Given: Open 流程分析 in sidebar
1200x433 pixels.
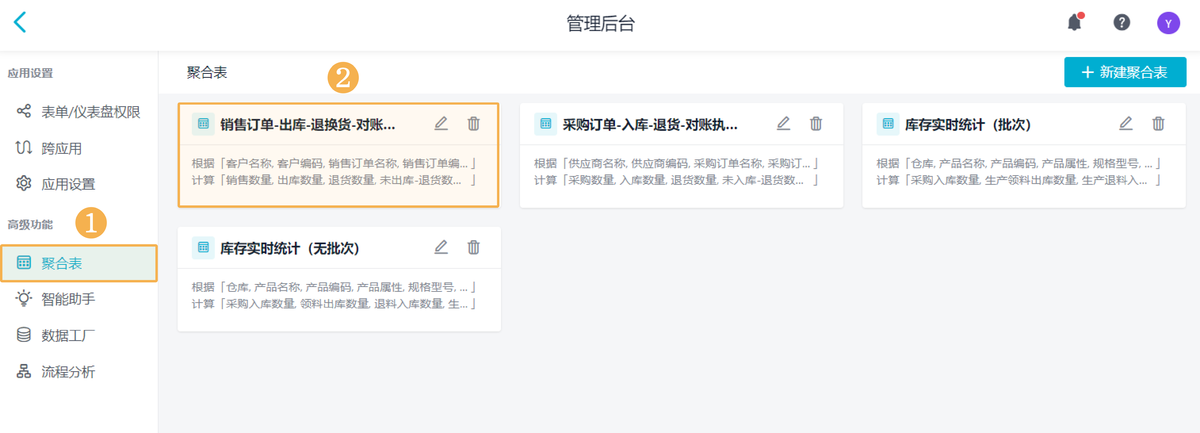Looking at the screenshot, I should coord(68,372).
